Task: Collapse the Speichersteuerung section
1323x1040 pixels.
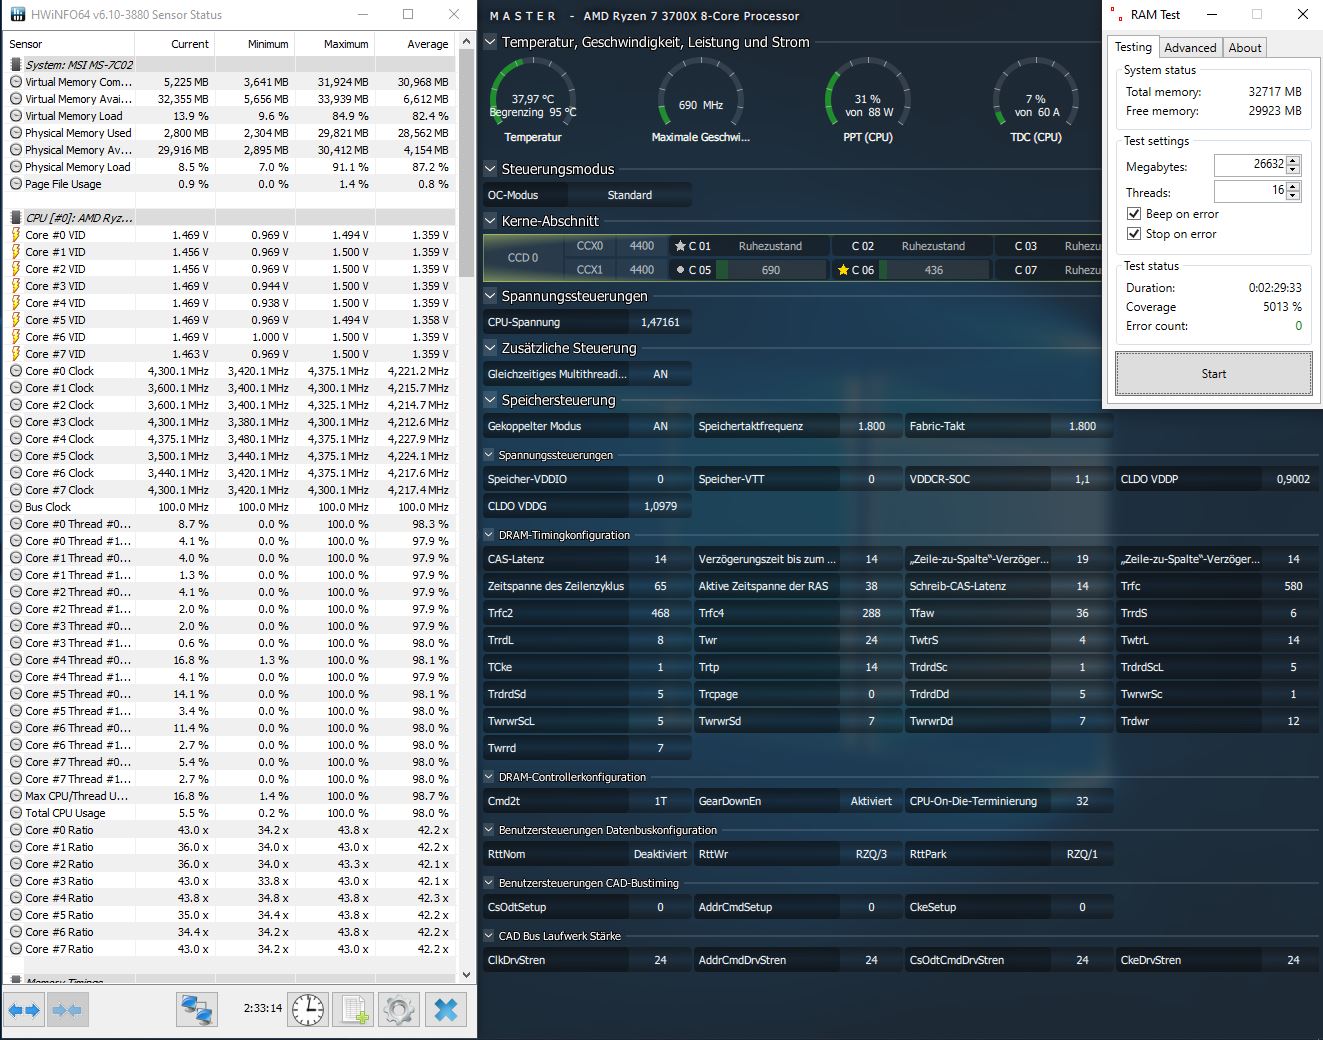Action: click(x=490, y=400)
